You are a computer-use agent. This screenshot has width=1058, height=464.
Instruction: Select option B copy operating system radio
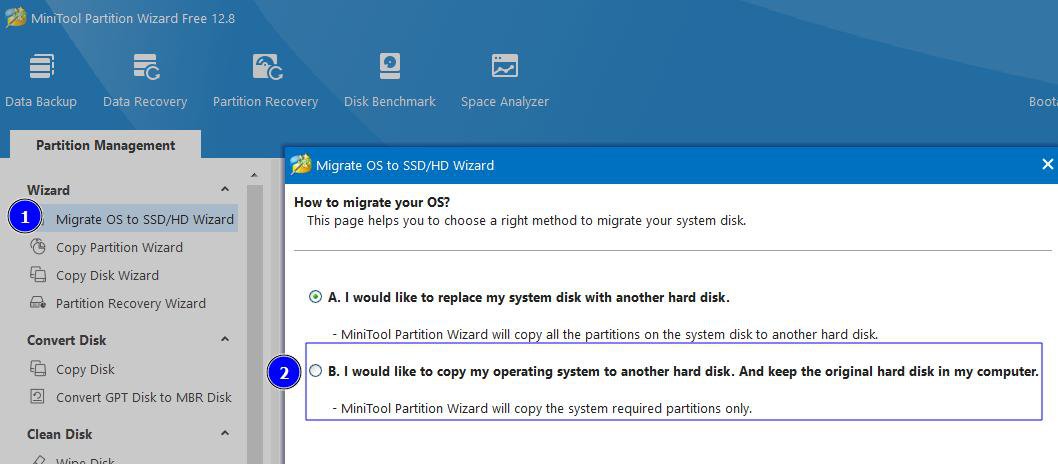[x=315, y=371]
